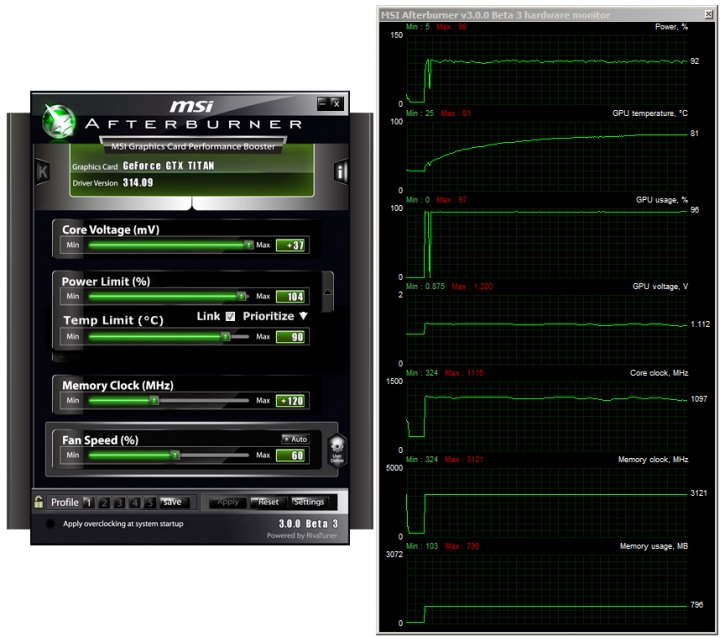Collapse the Power Limit panel arrow
The image size is (725, 637).
[x=327, y=292]
